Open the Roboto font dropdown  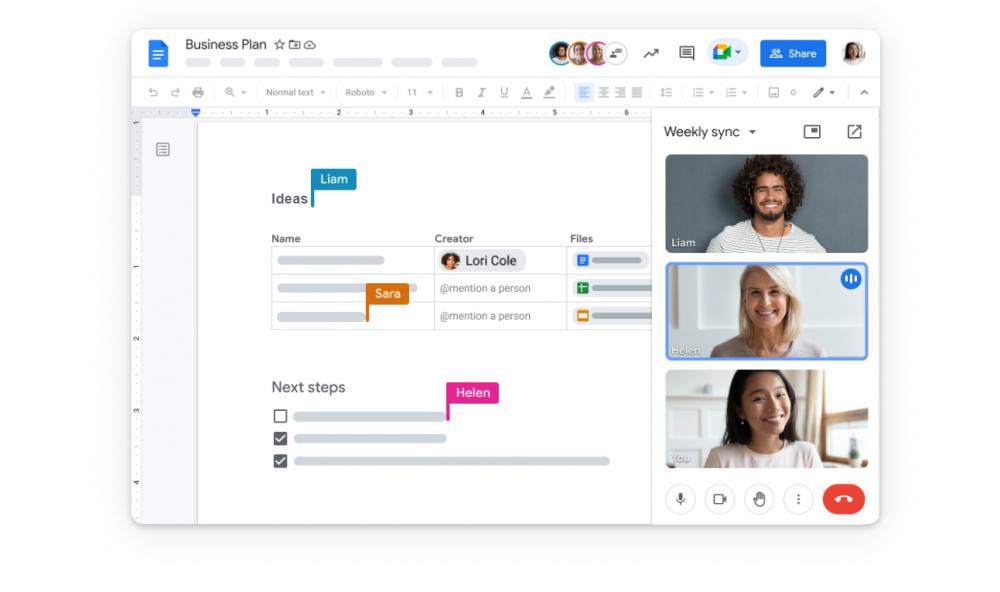click(x=366, y=92)
